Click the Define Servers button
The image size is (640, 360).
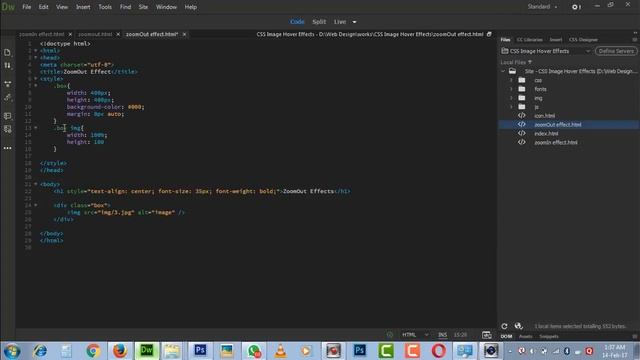(616, 51)
